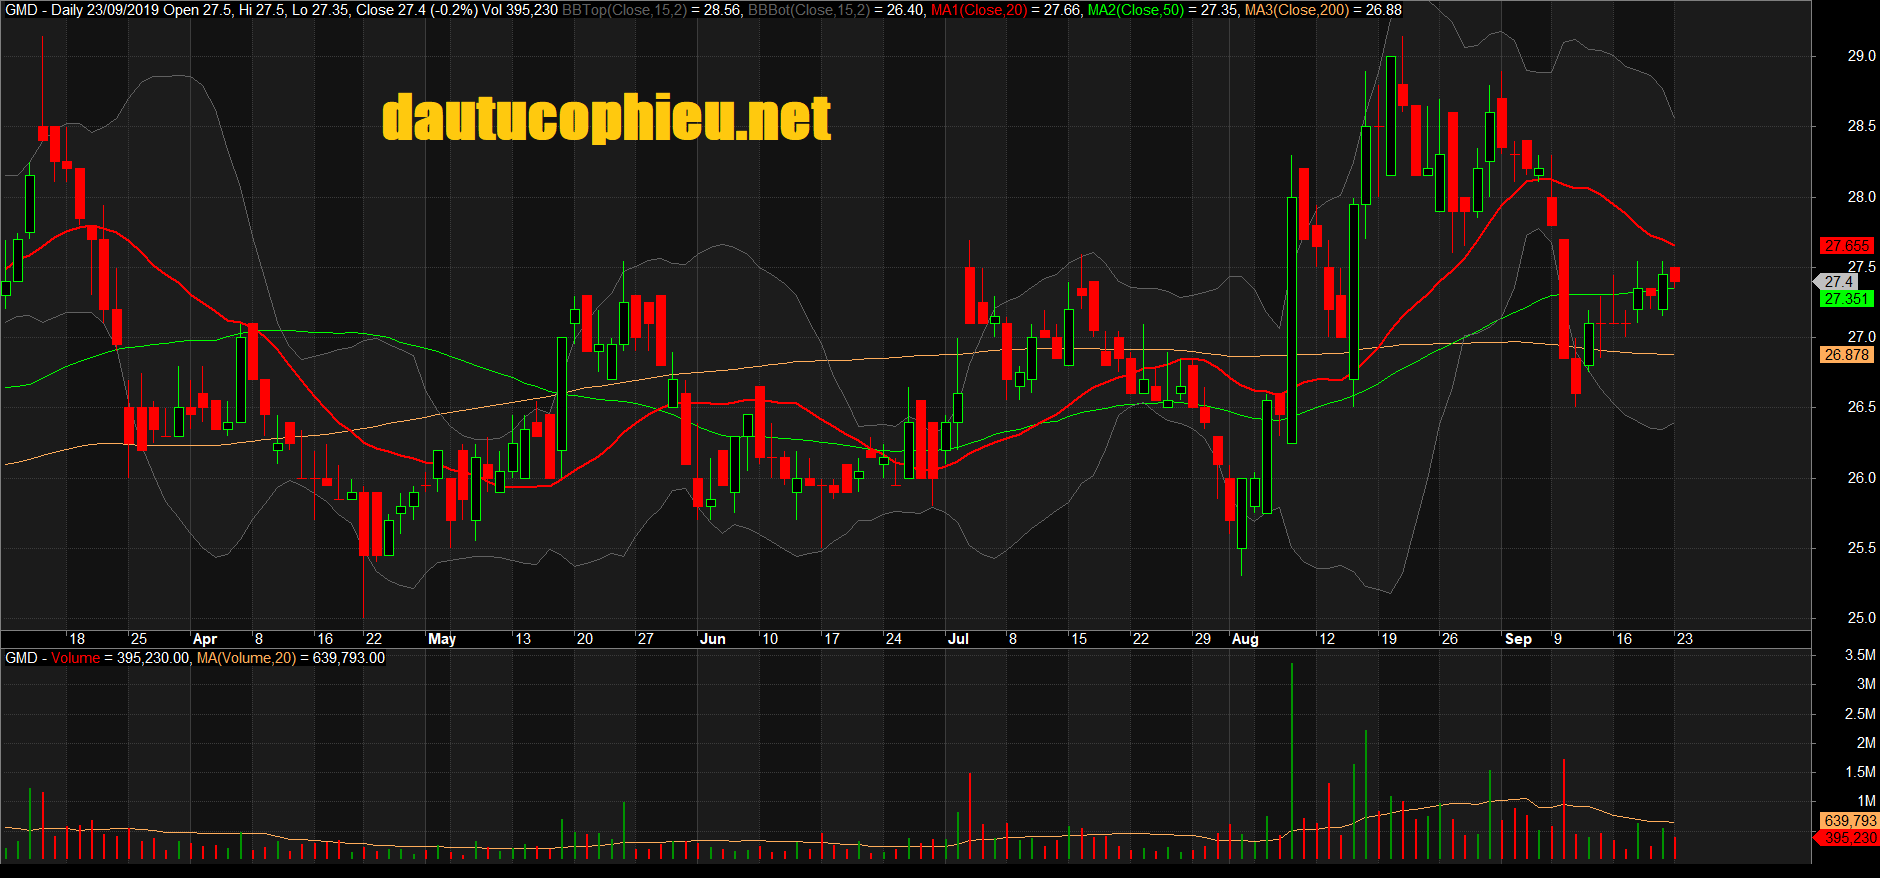
Task: Select the 2.5M volume axis label
Action: click(x=1860, y=714)
